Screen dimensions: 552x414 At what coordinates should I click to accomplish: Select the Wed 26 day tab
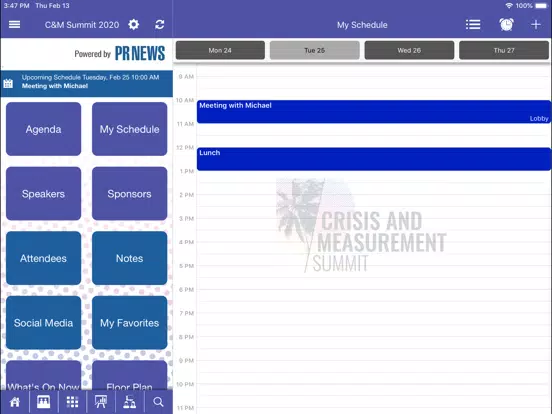(409, 50)
